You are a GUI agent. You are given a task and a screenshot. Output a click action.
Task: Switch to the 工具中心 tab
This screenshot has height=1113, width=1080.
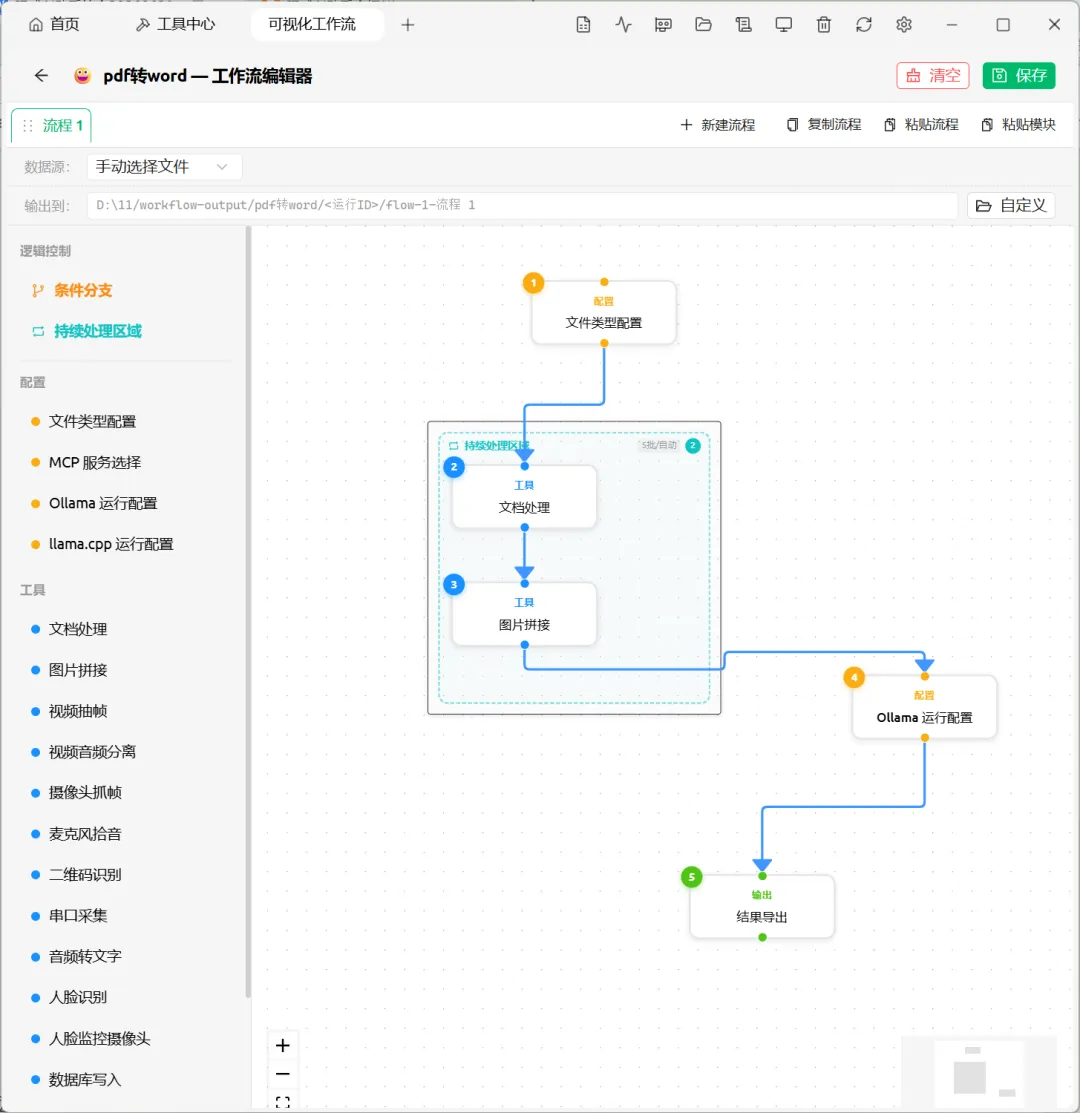[x=175, y=25]
